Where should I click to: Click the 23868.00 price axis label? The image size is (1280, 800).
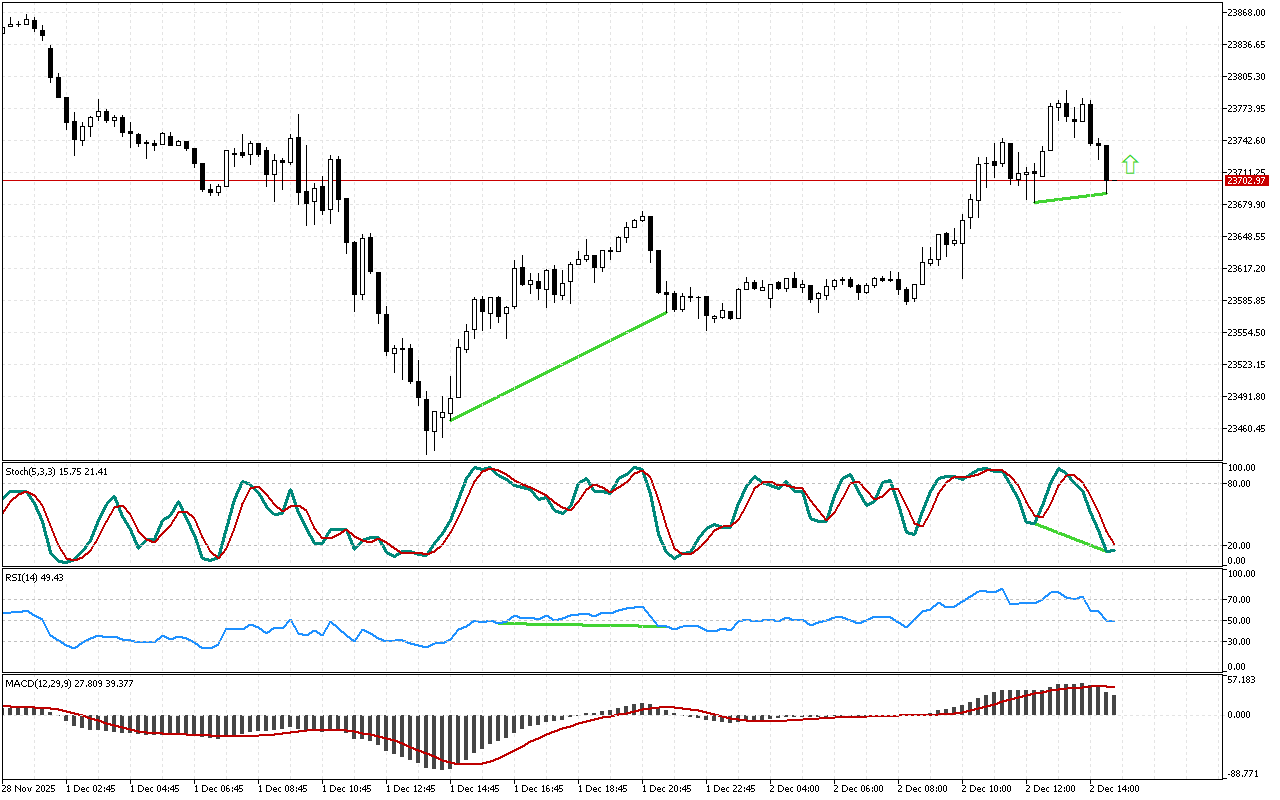(1246, 13)
